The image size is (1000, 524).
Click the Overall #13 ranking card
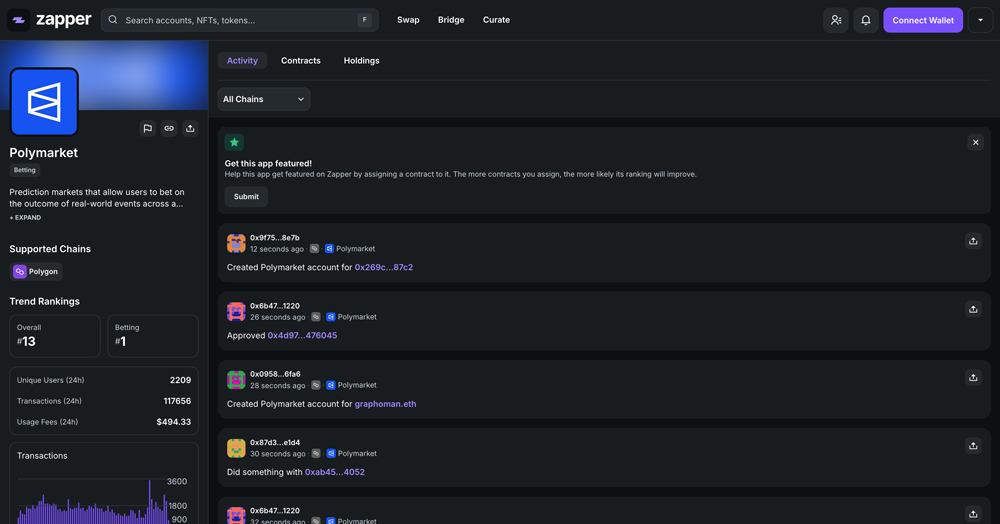(55, 336)
